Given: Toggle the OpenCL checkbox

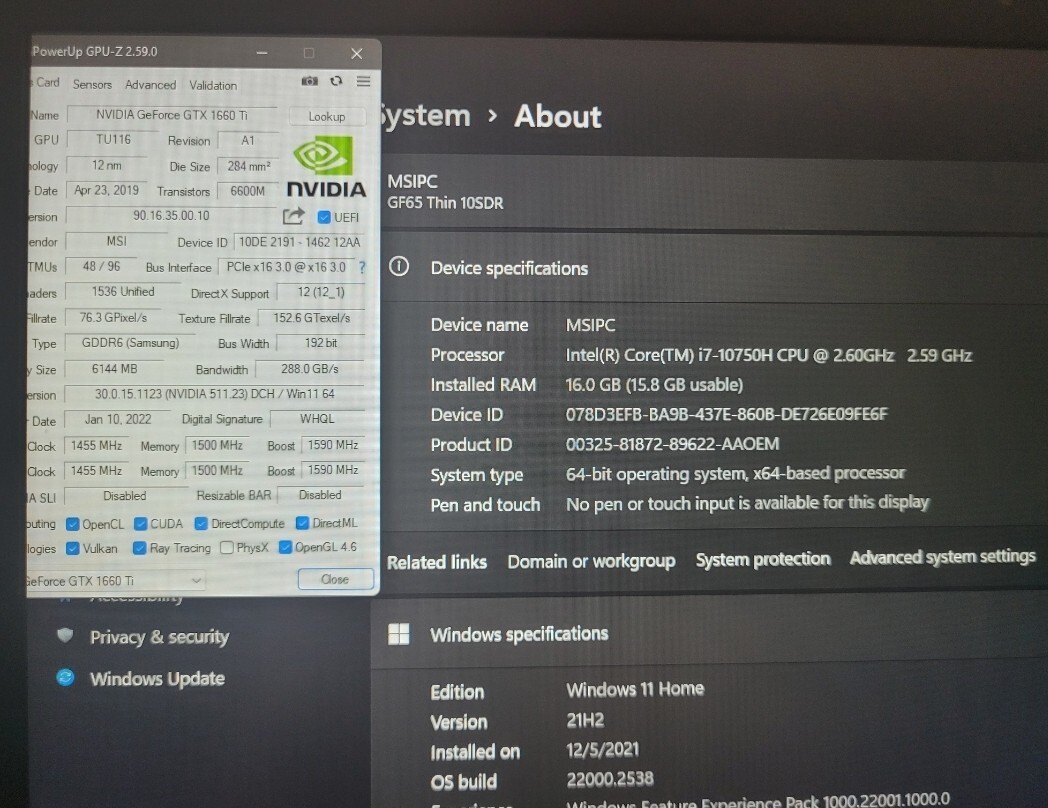Looking at the screenshot, I should 73,524.
